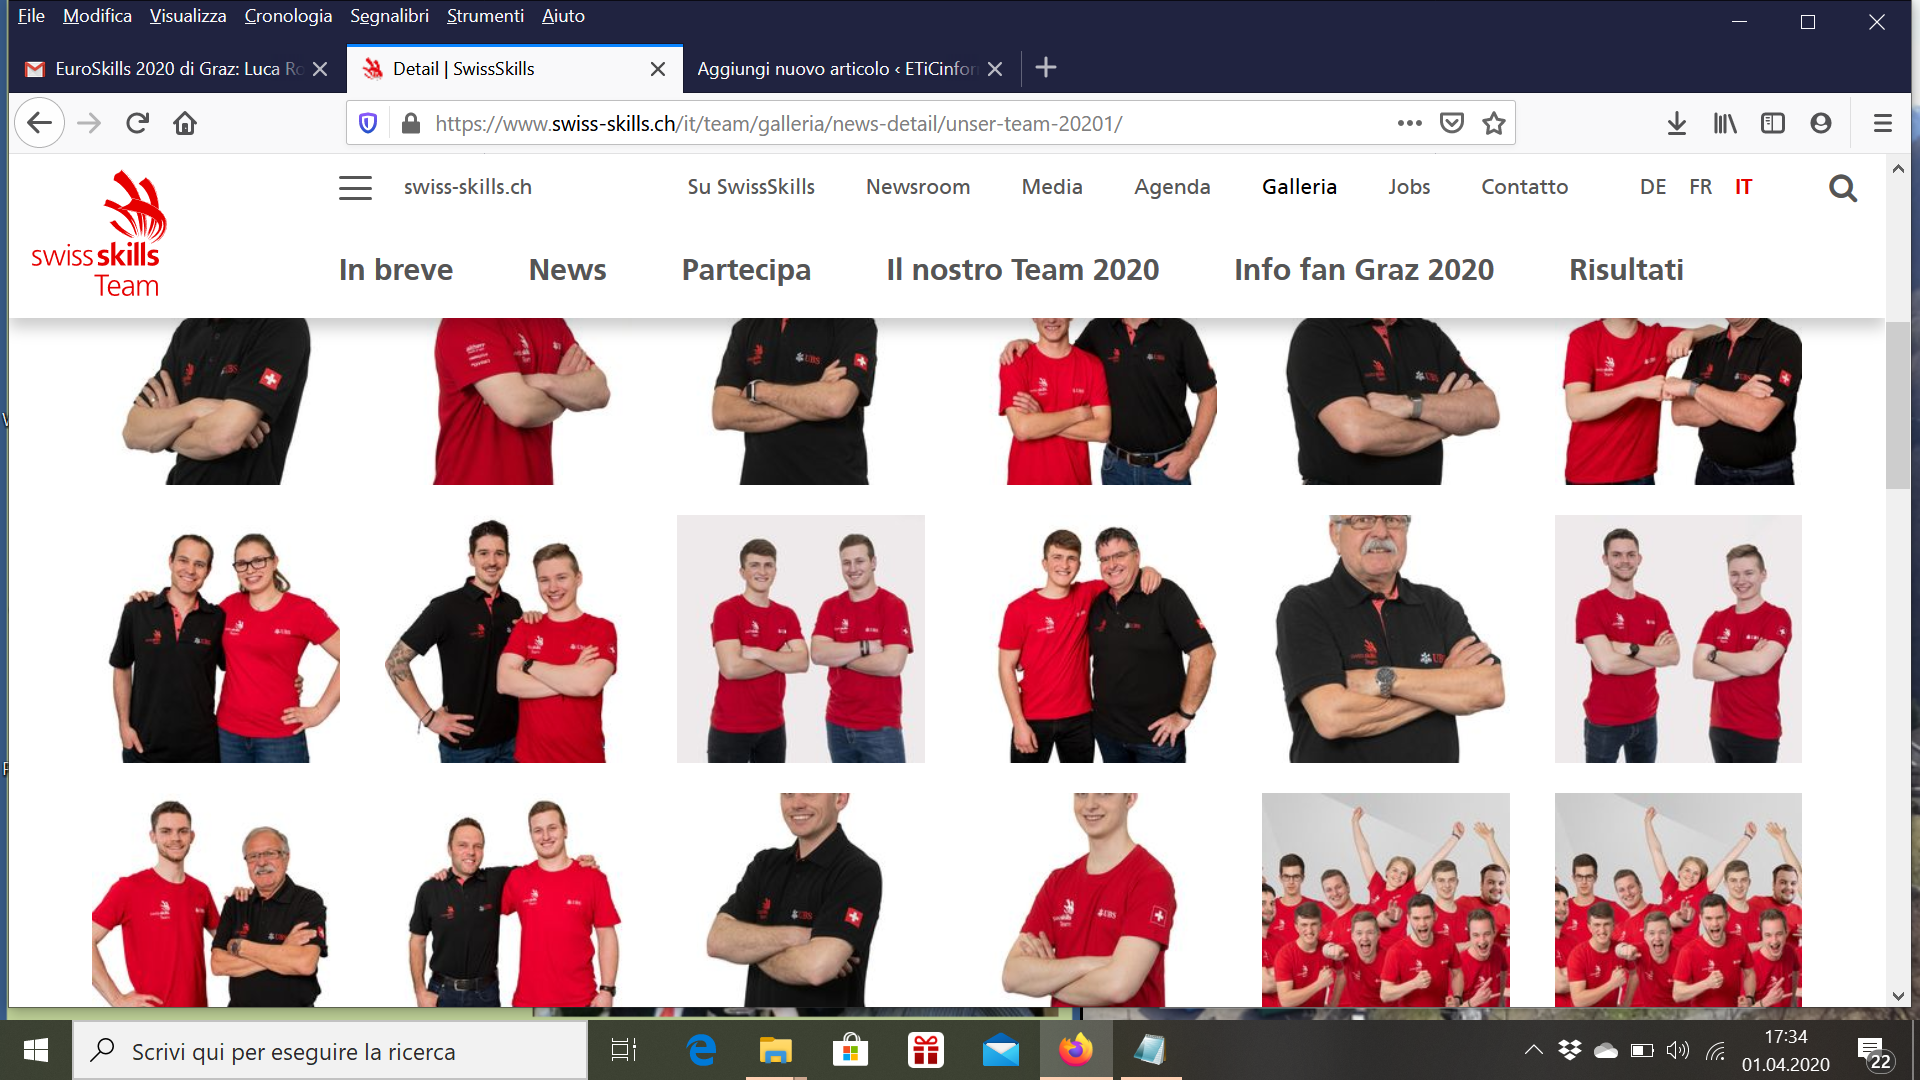Open the Firefox hamburger menu

click(x=1883, y=123)
